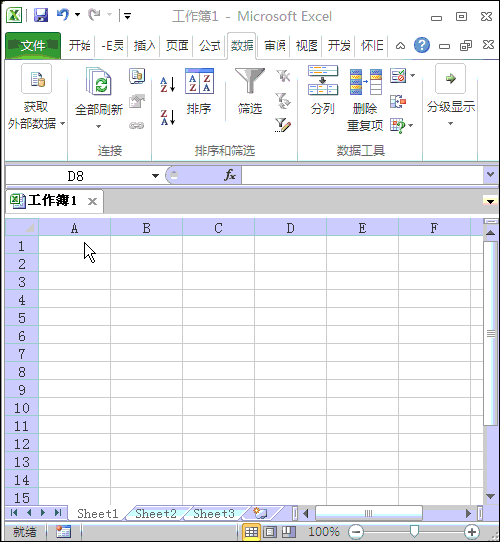
Task: Switch to the 审阅 (Review) tab
Action: coord(275,46)
